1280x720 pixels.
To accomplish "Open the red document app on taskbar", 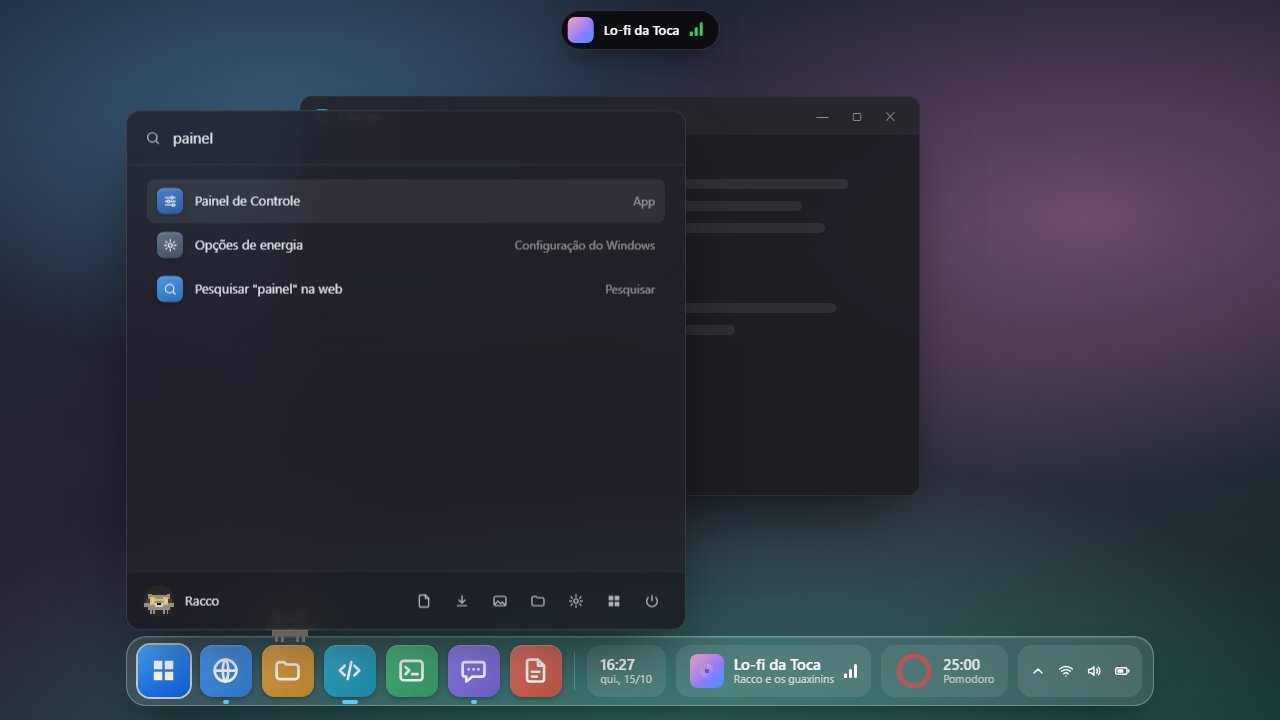I will pos(536,671).
